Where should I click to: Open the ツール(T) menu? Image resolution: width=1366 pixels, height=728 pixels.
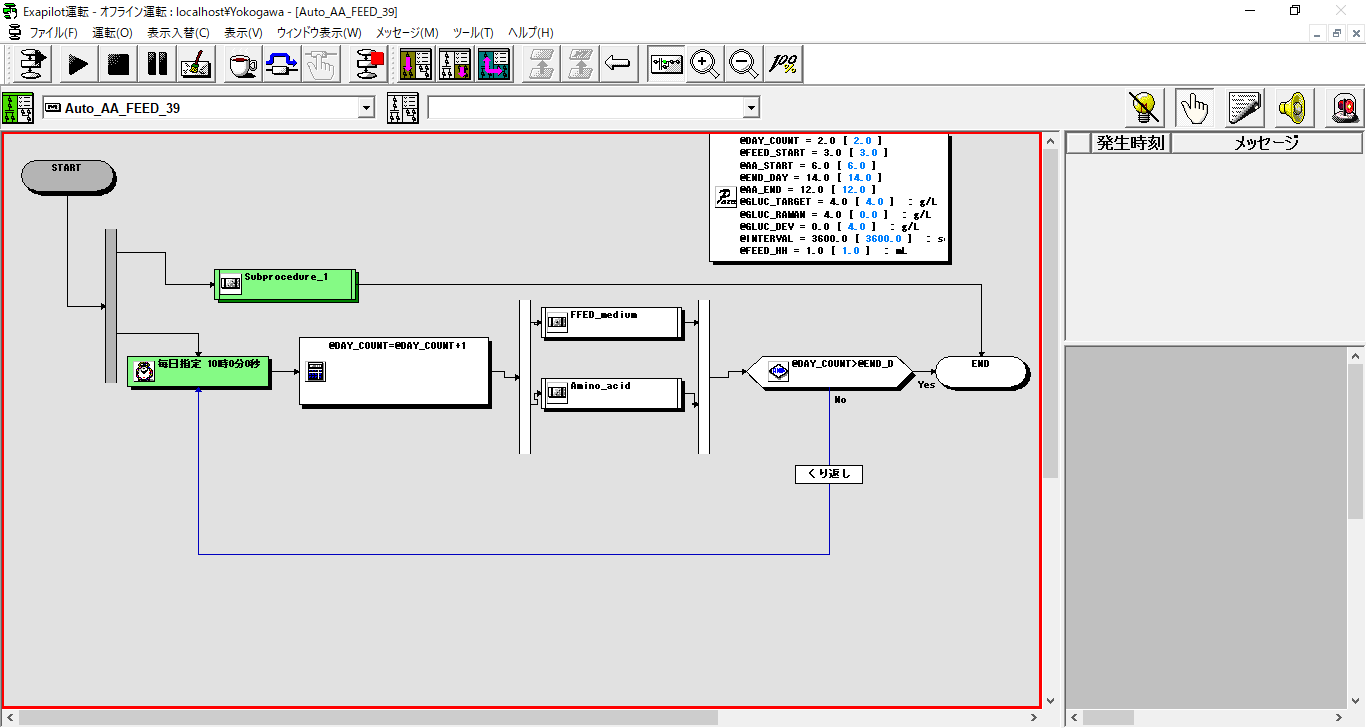(473, 33)
